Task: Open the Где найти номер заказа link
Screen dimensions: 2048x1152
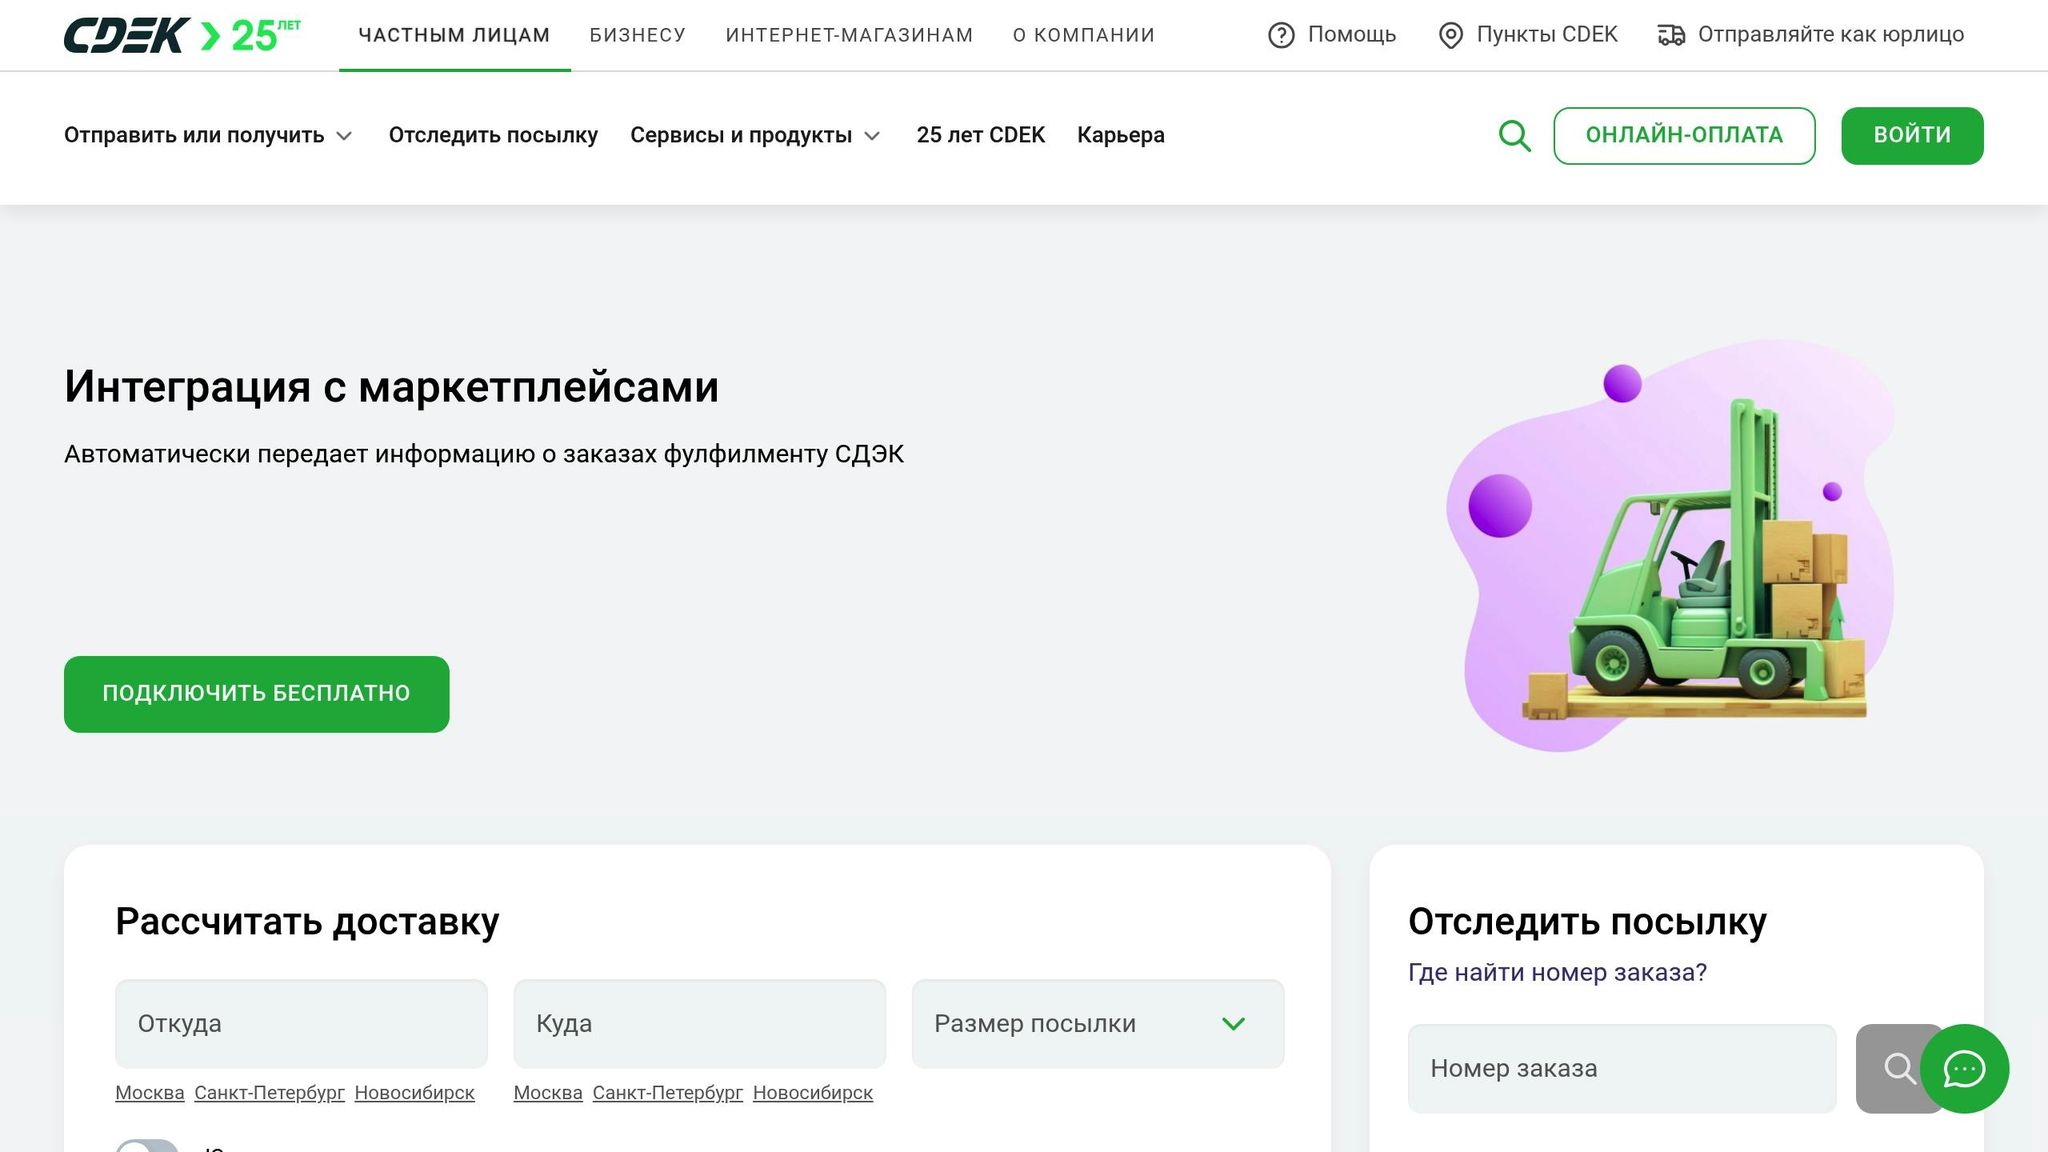Action: 1557,972
